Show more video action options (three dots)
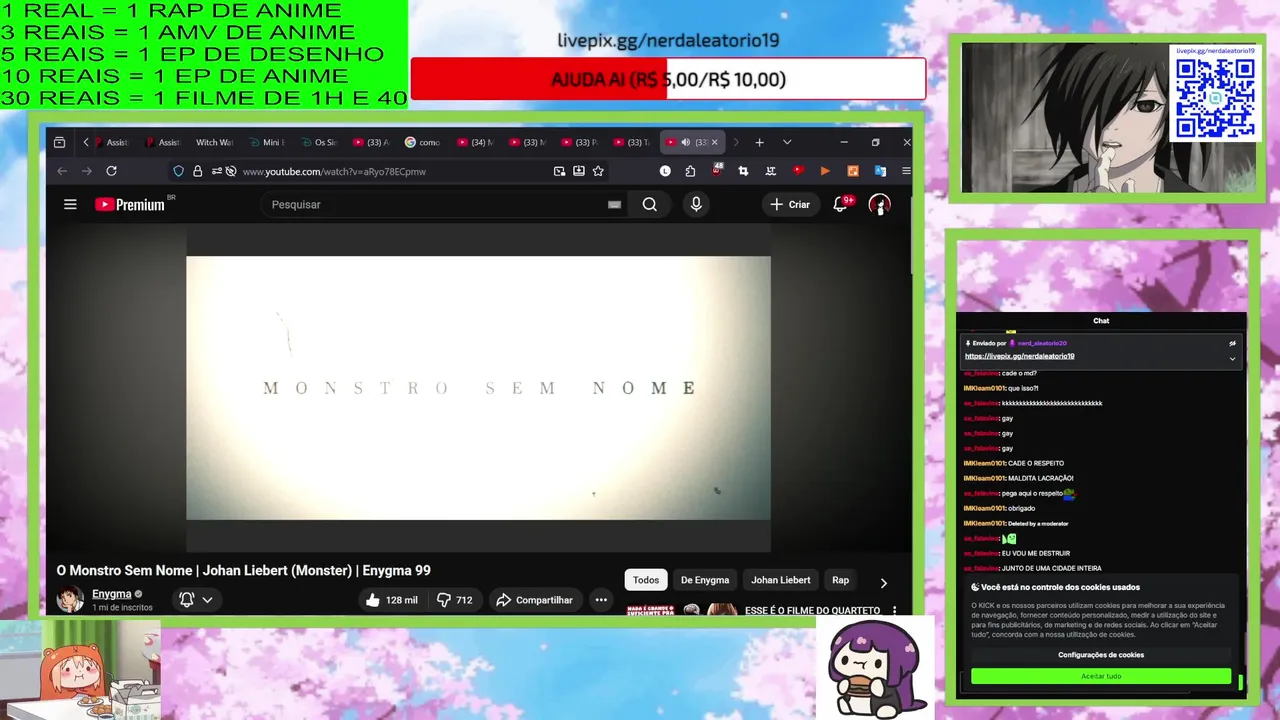Image resolution: width=1280 pixels, height=720 pixels. point(601,600)
